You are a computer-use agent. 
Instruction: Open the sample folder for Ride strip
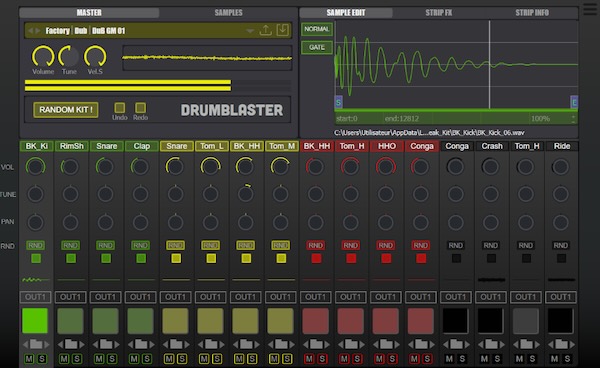561,344
